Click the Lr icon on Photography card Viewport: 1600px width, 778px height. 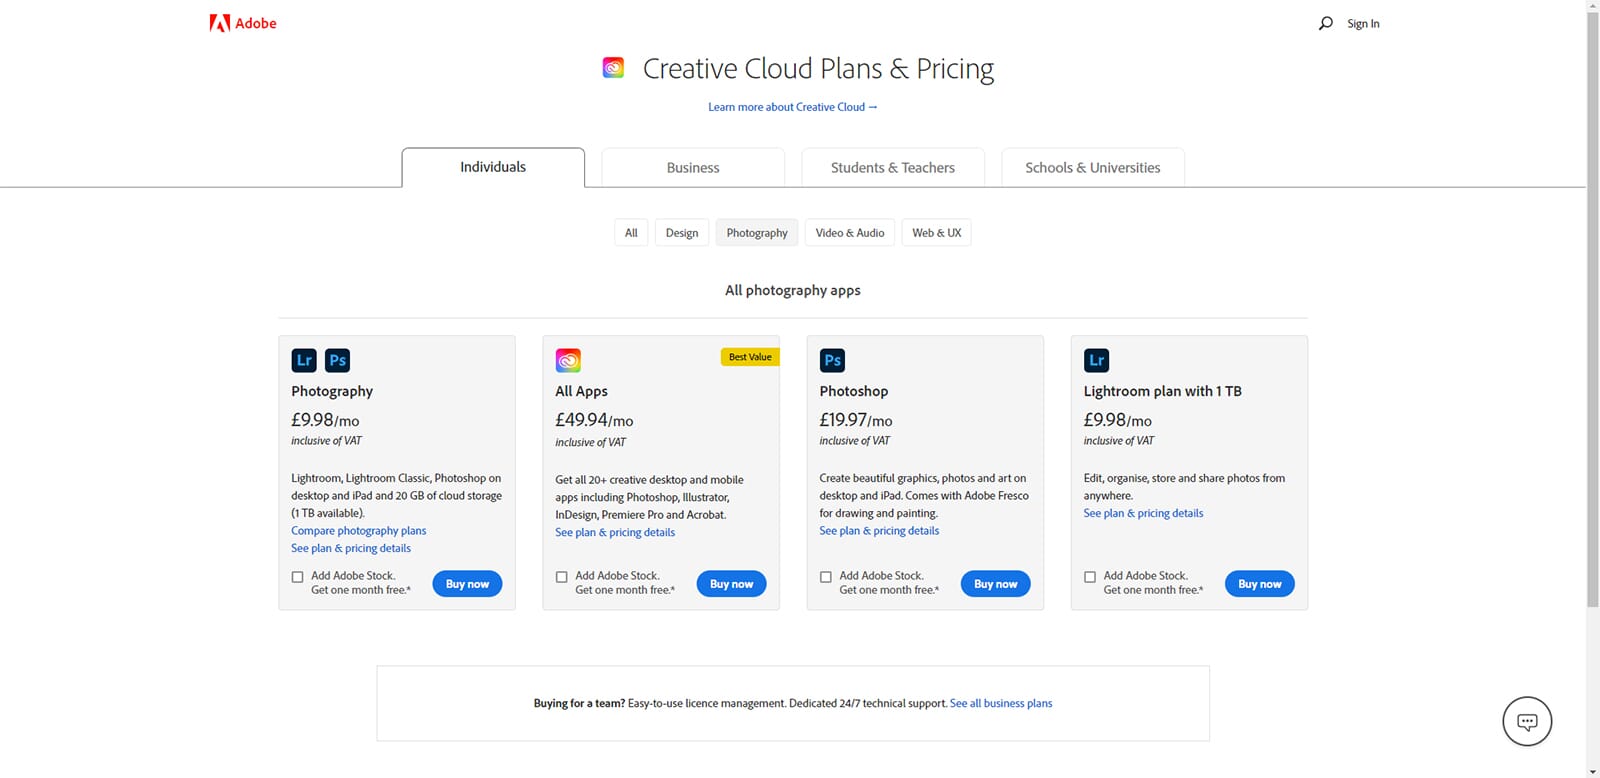click(304, 360)
